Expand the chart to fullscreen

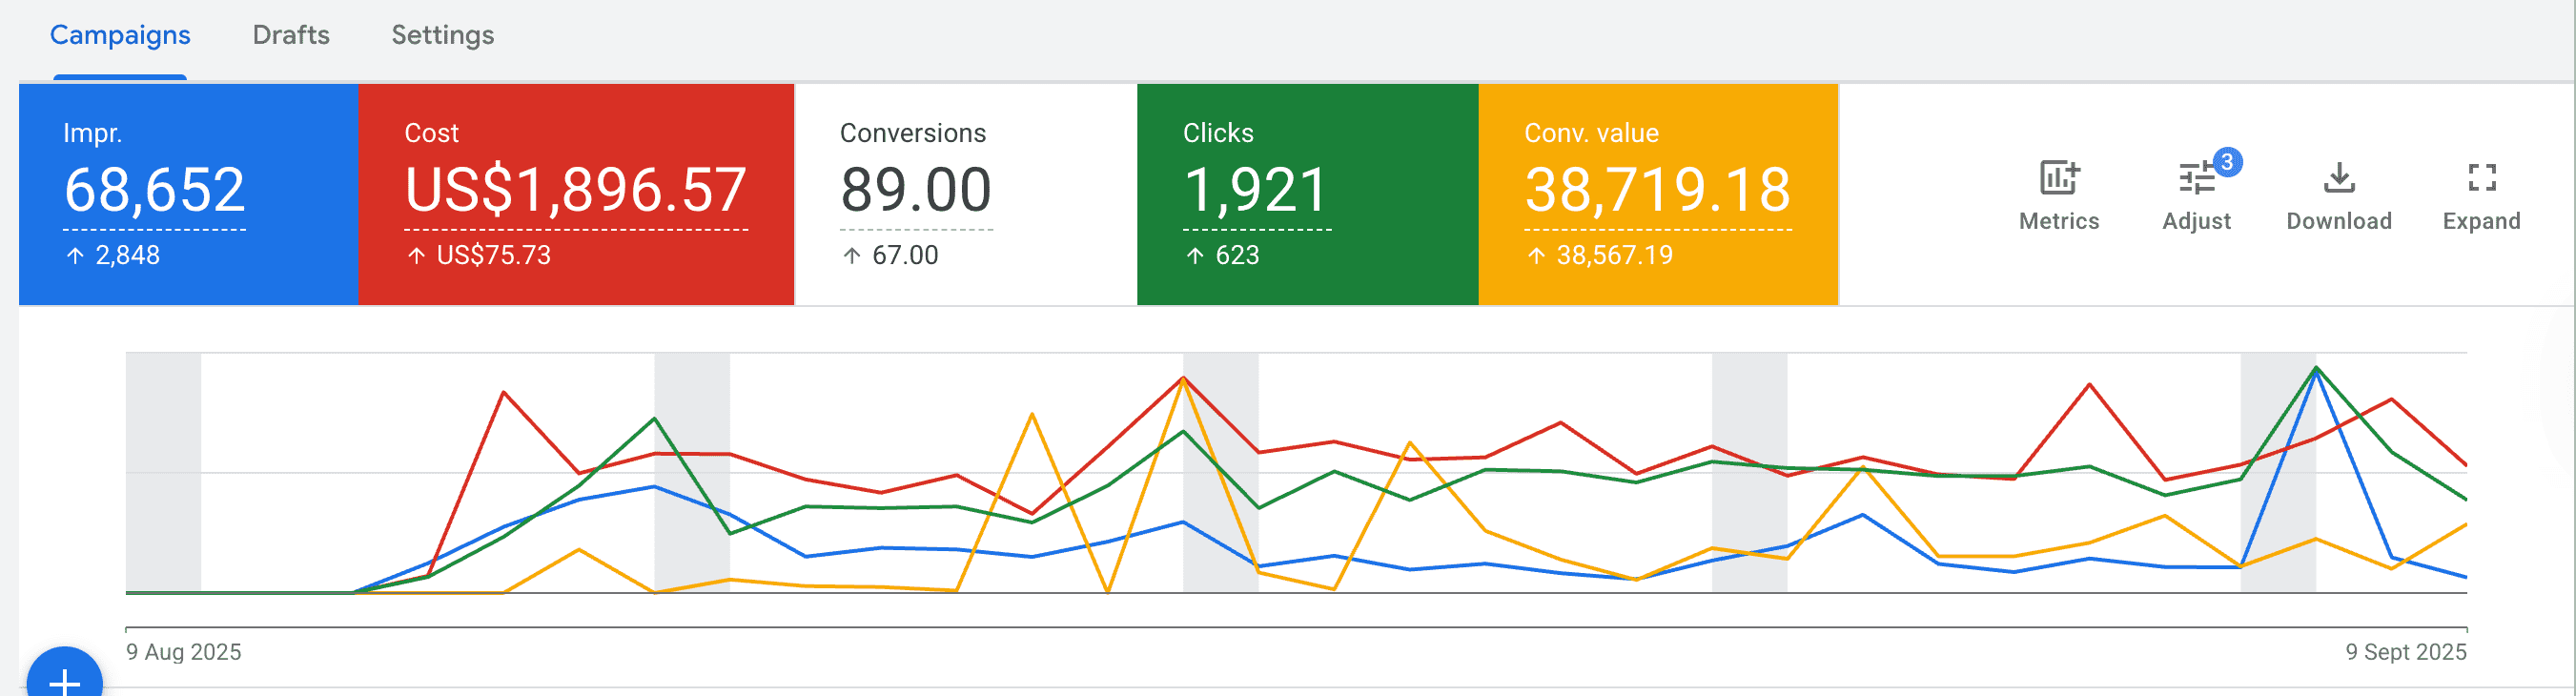coord(2481,179)
